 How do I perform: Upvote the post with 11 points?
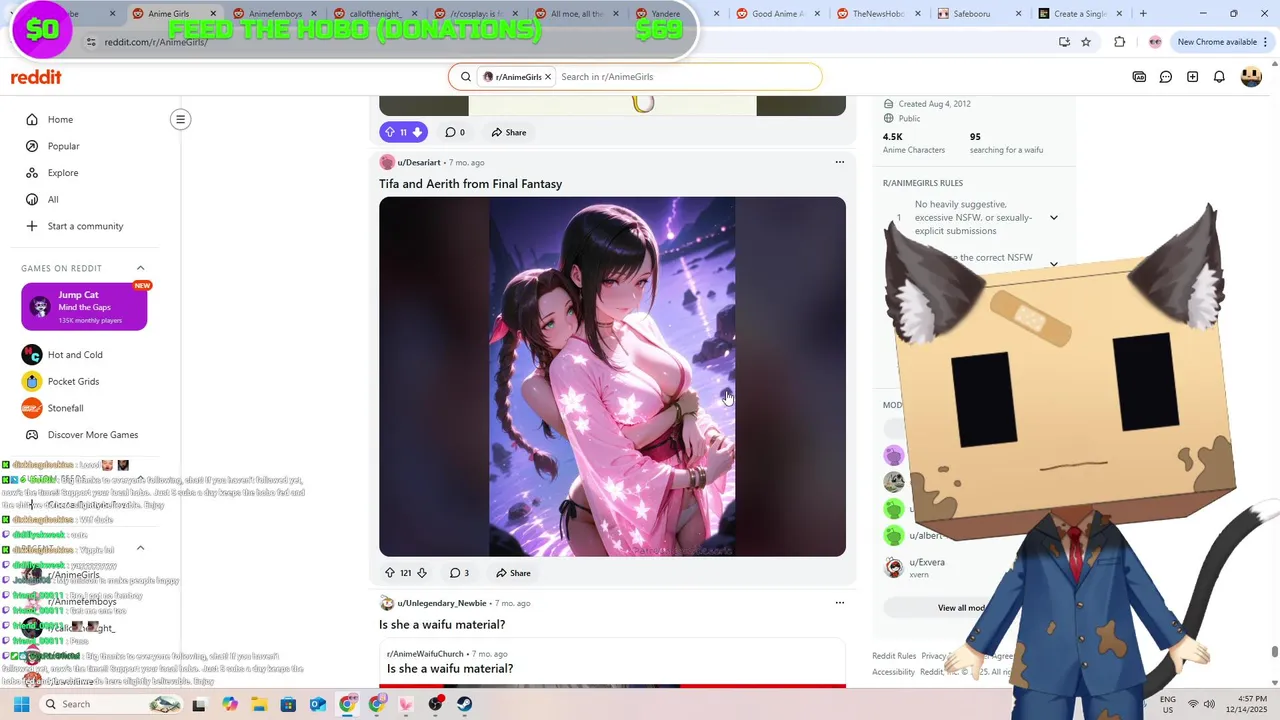pos(390,132)
